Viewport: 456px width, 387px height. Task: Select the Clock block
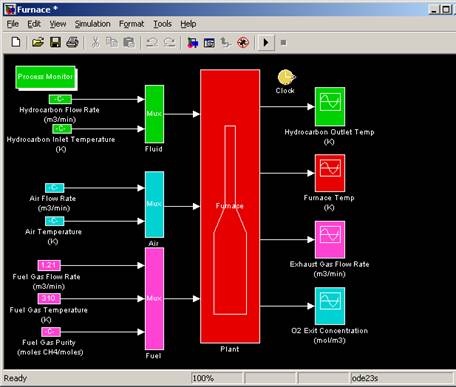(286, 77)
